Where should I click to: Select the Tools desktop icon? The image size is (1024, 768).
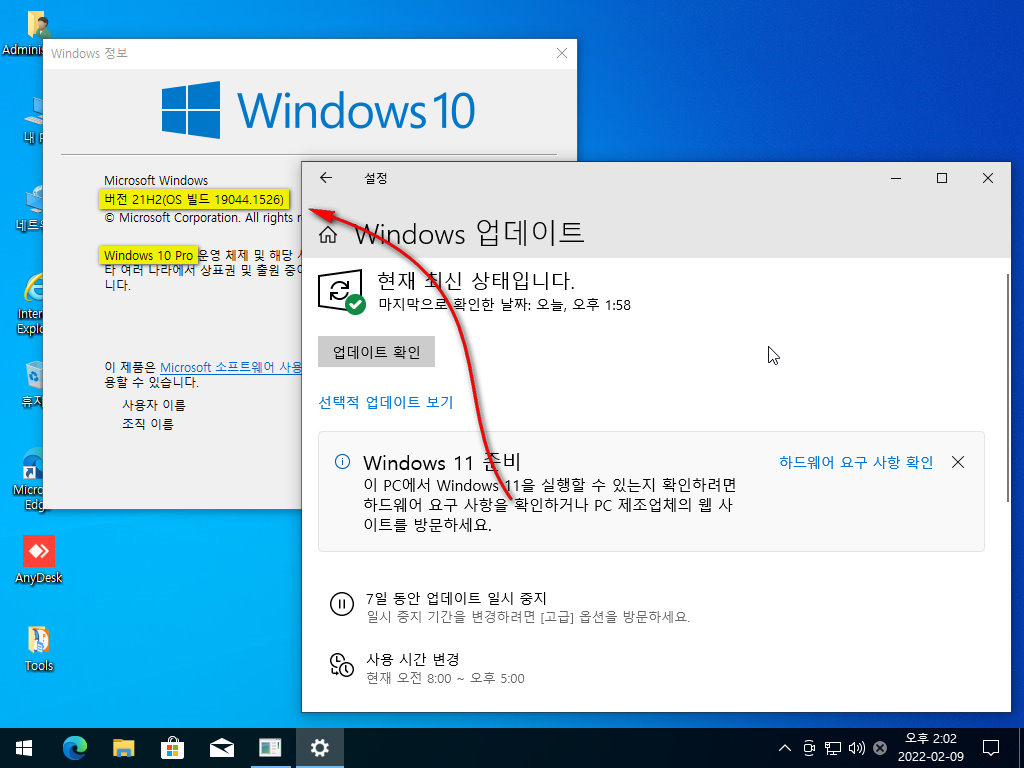[x=39, y=649]
